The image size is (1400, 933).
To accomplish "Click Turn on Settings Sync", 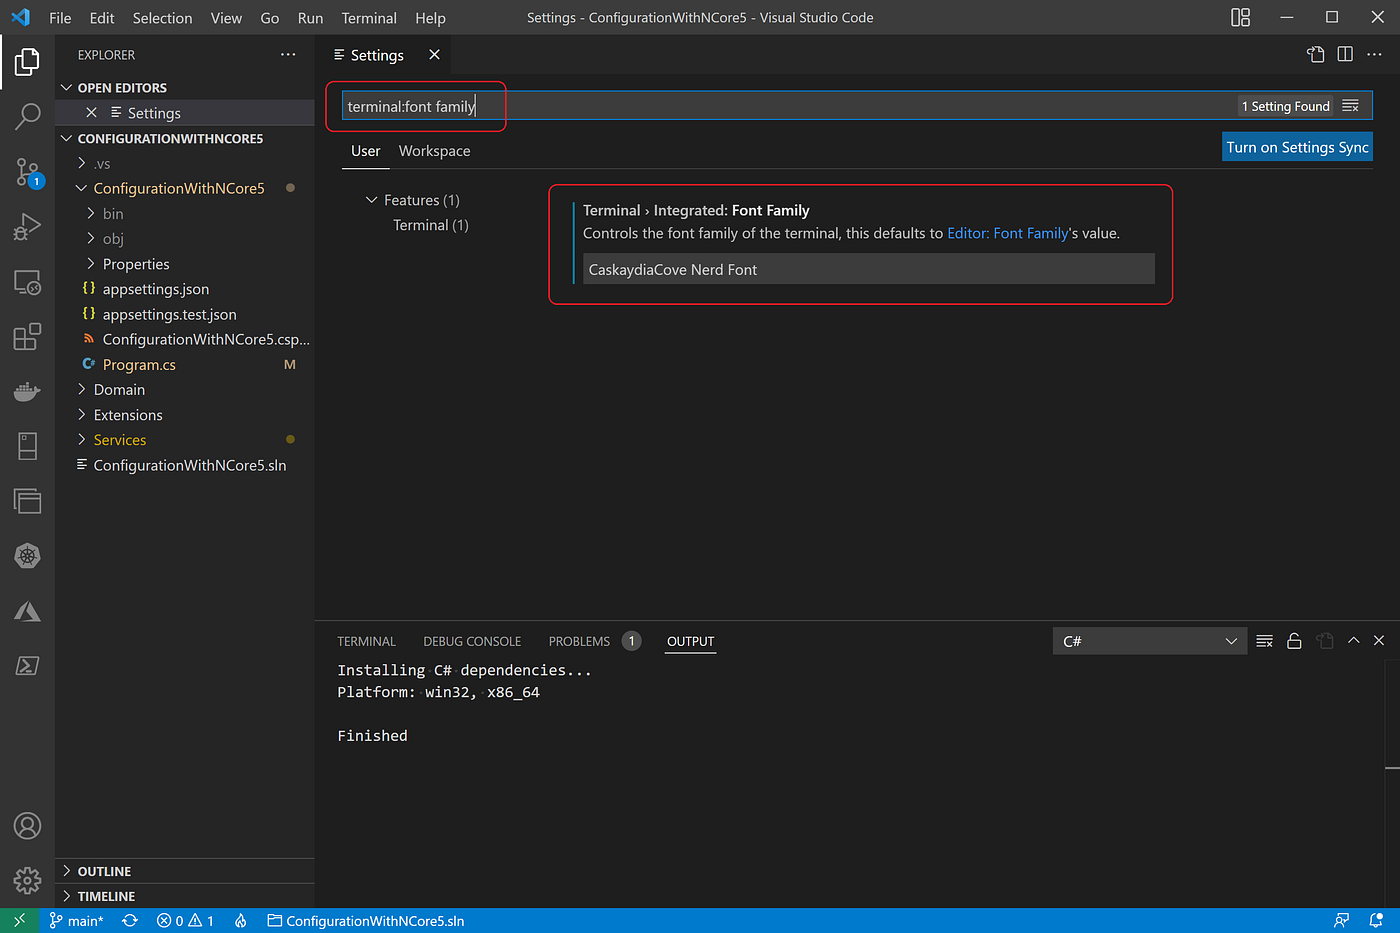I will pos(1297,146).
